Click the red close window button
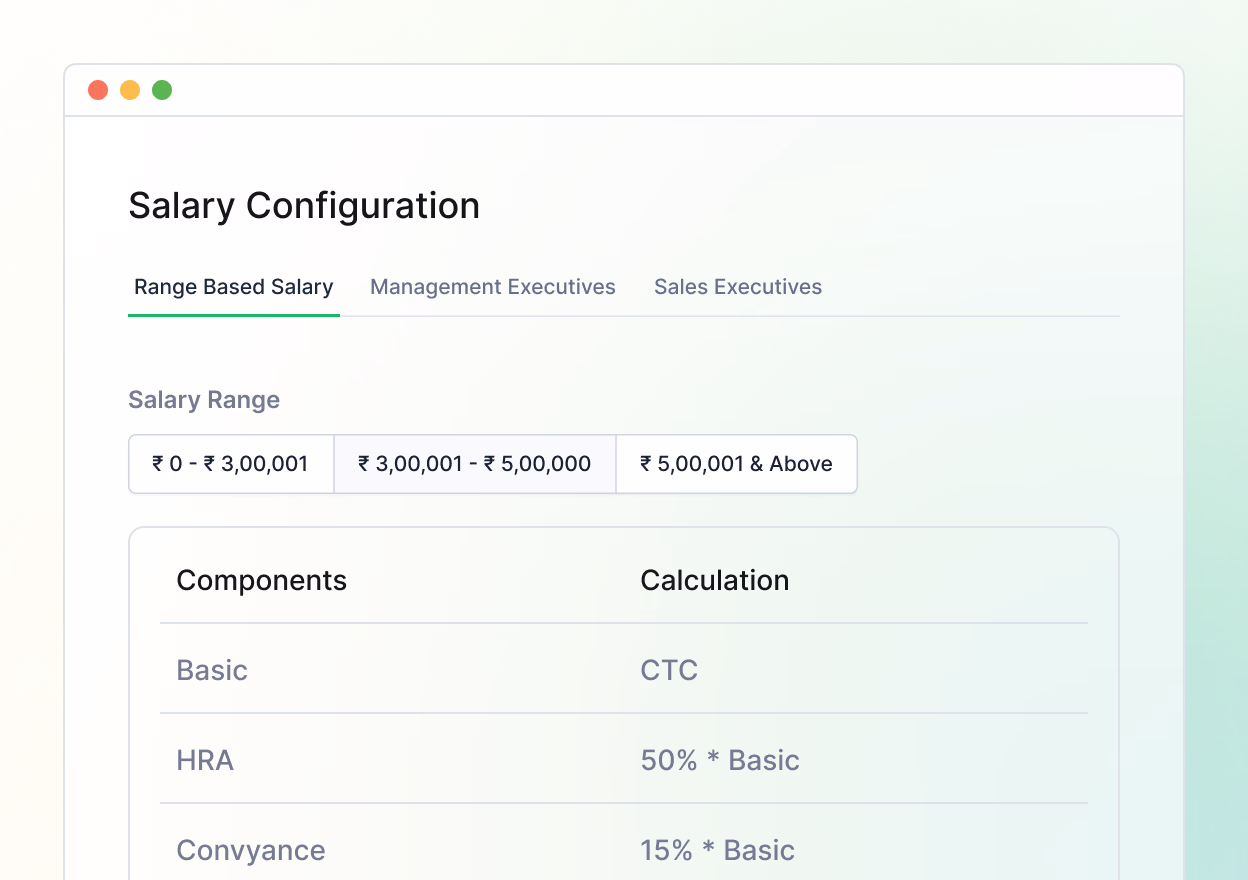 point(98,90)
